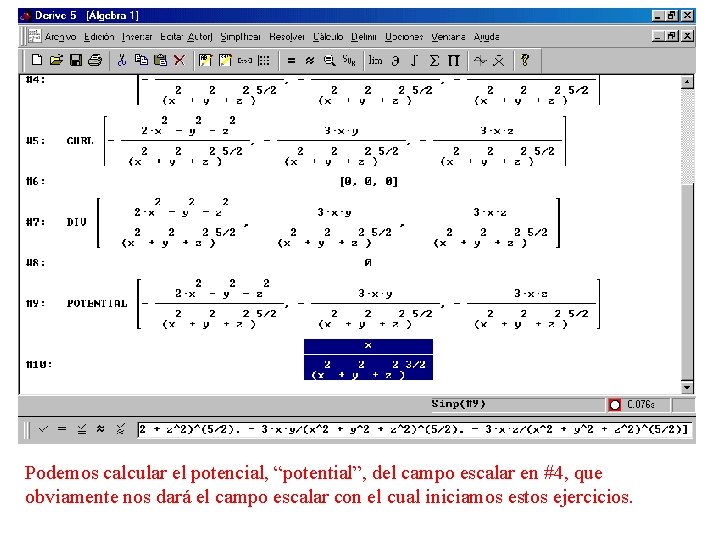The image size is (720, 540).
Task: Click Enter and Approximate icon on entry bar
Action: point(120,429)
